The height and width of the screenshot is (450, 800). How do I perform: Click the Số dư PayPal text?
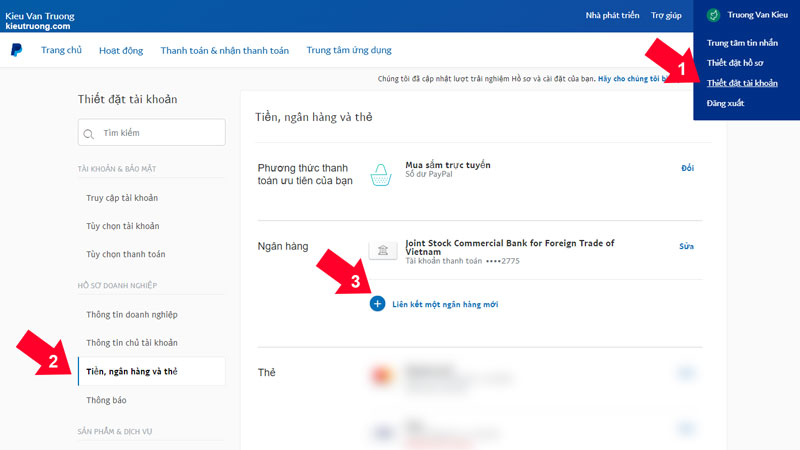pos(429,174)
